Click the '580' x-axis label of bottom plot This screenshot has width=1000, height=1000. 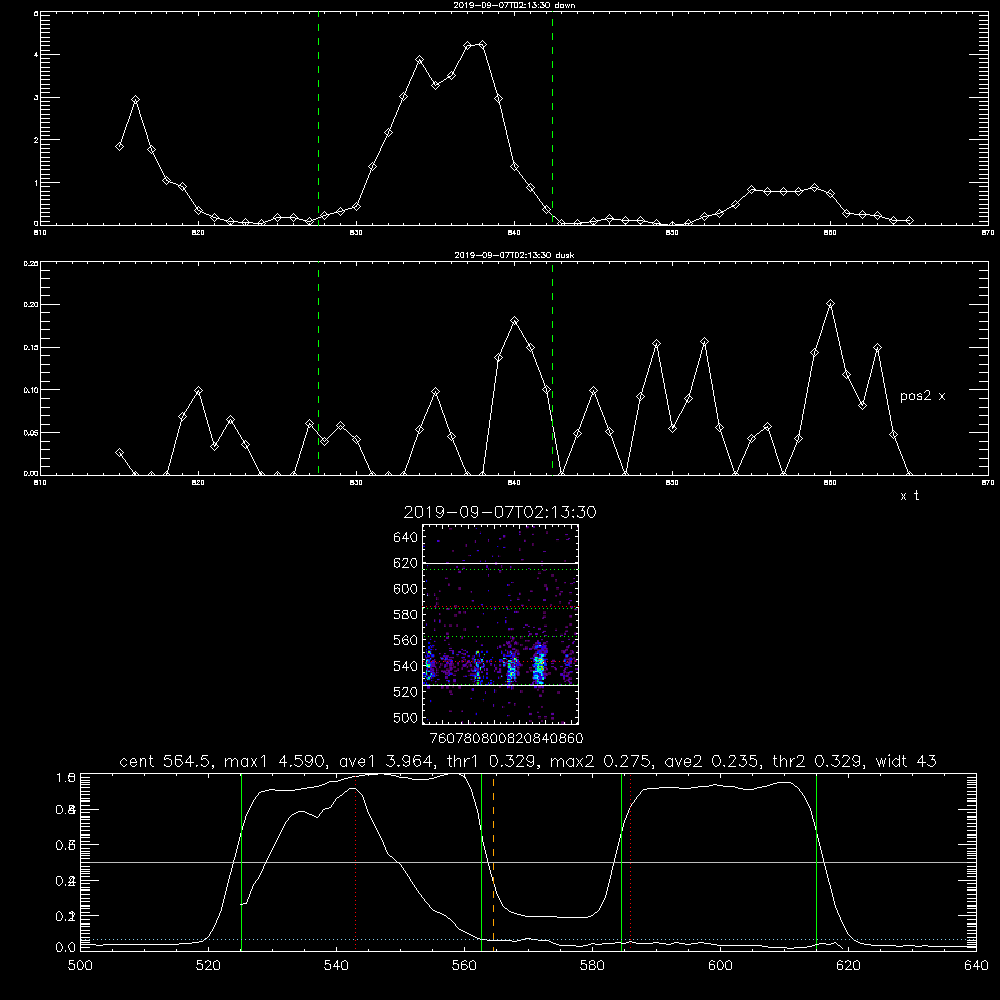point(592,966)
